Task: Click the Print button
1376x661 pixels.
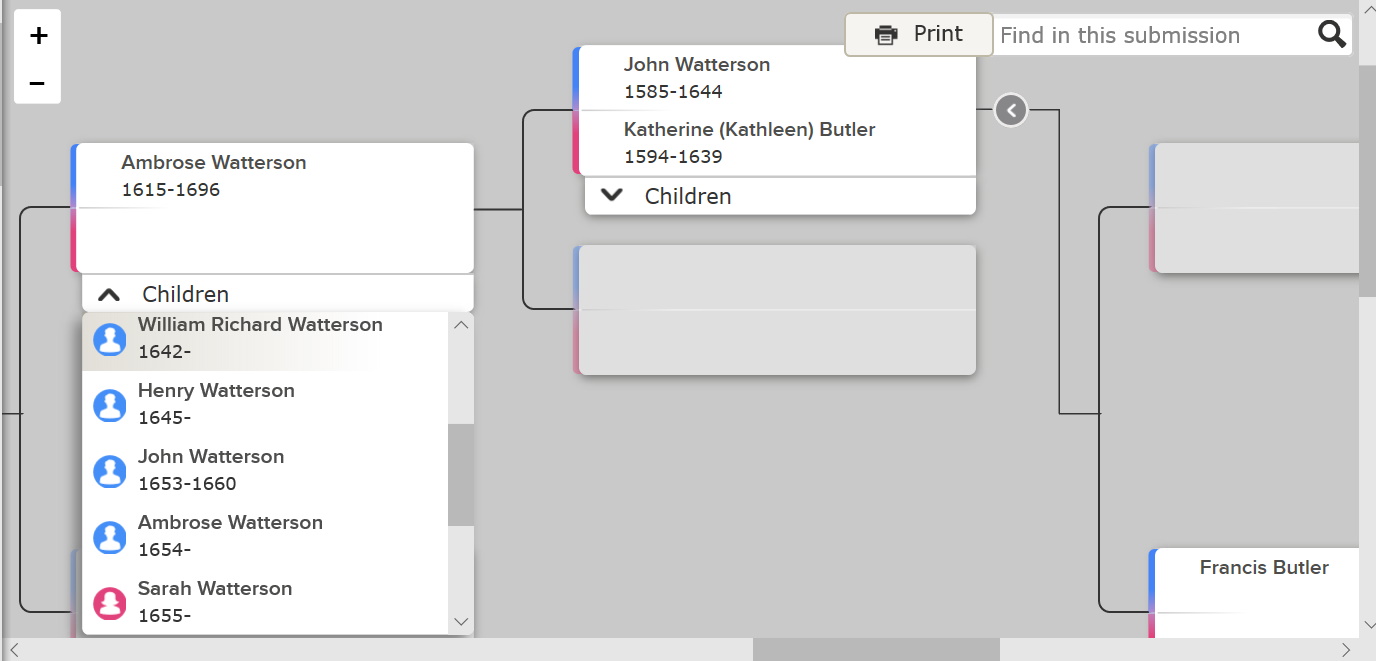Action: tap(919, 34)
